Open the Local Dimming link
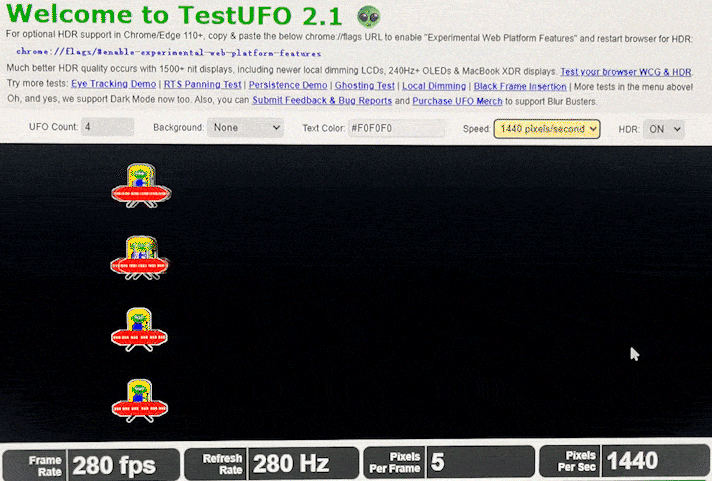Image resolution: width=712 pixels, height=481 pixels. (x=434, y=86)
